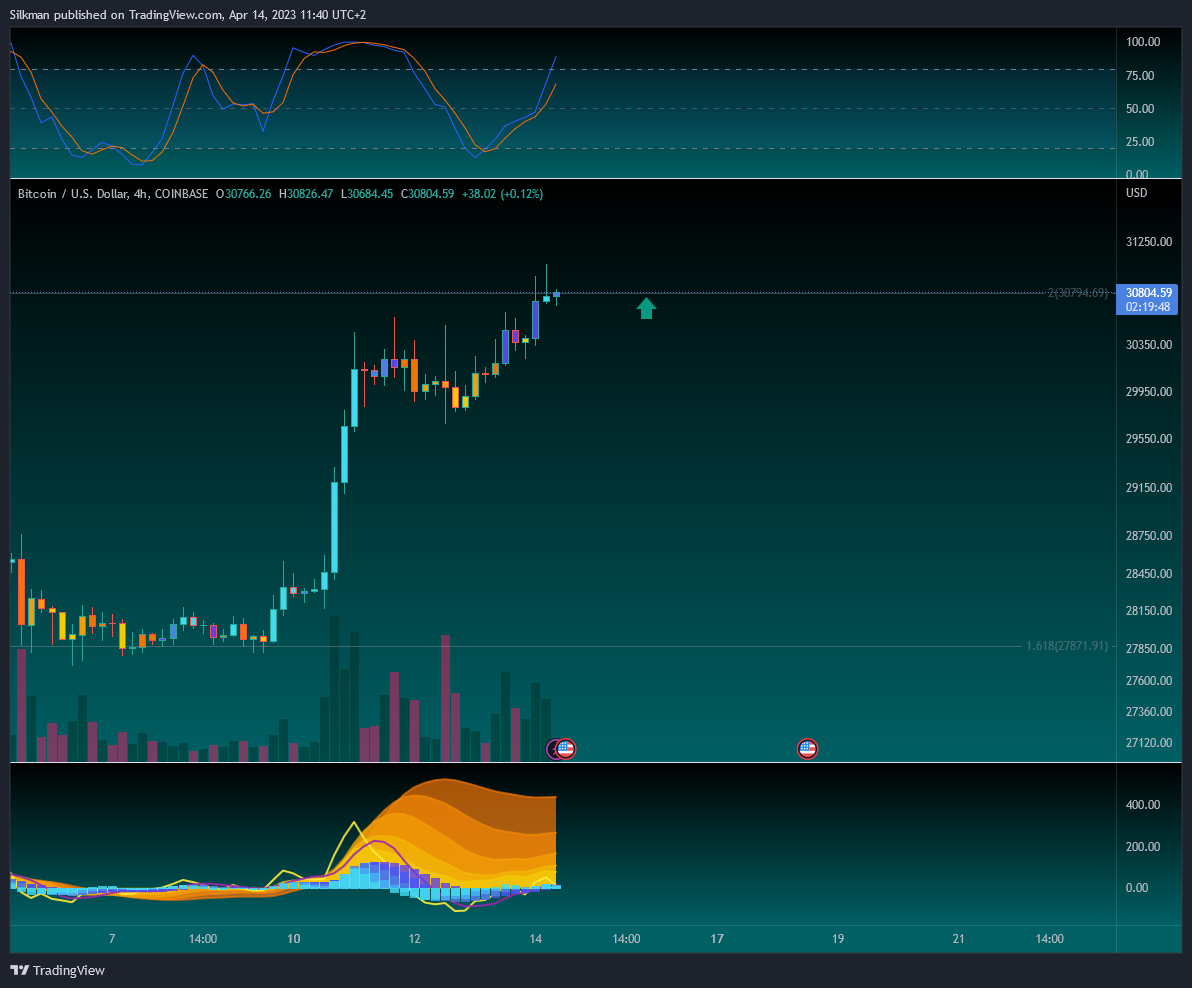1192x988 pixels.
Task: Click the published header text by Silkman
Action: pos(188,14)
